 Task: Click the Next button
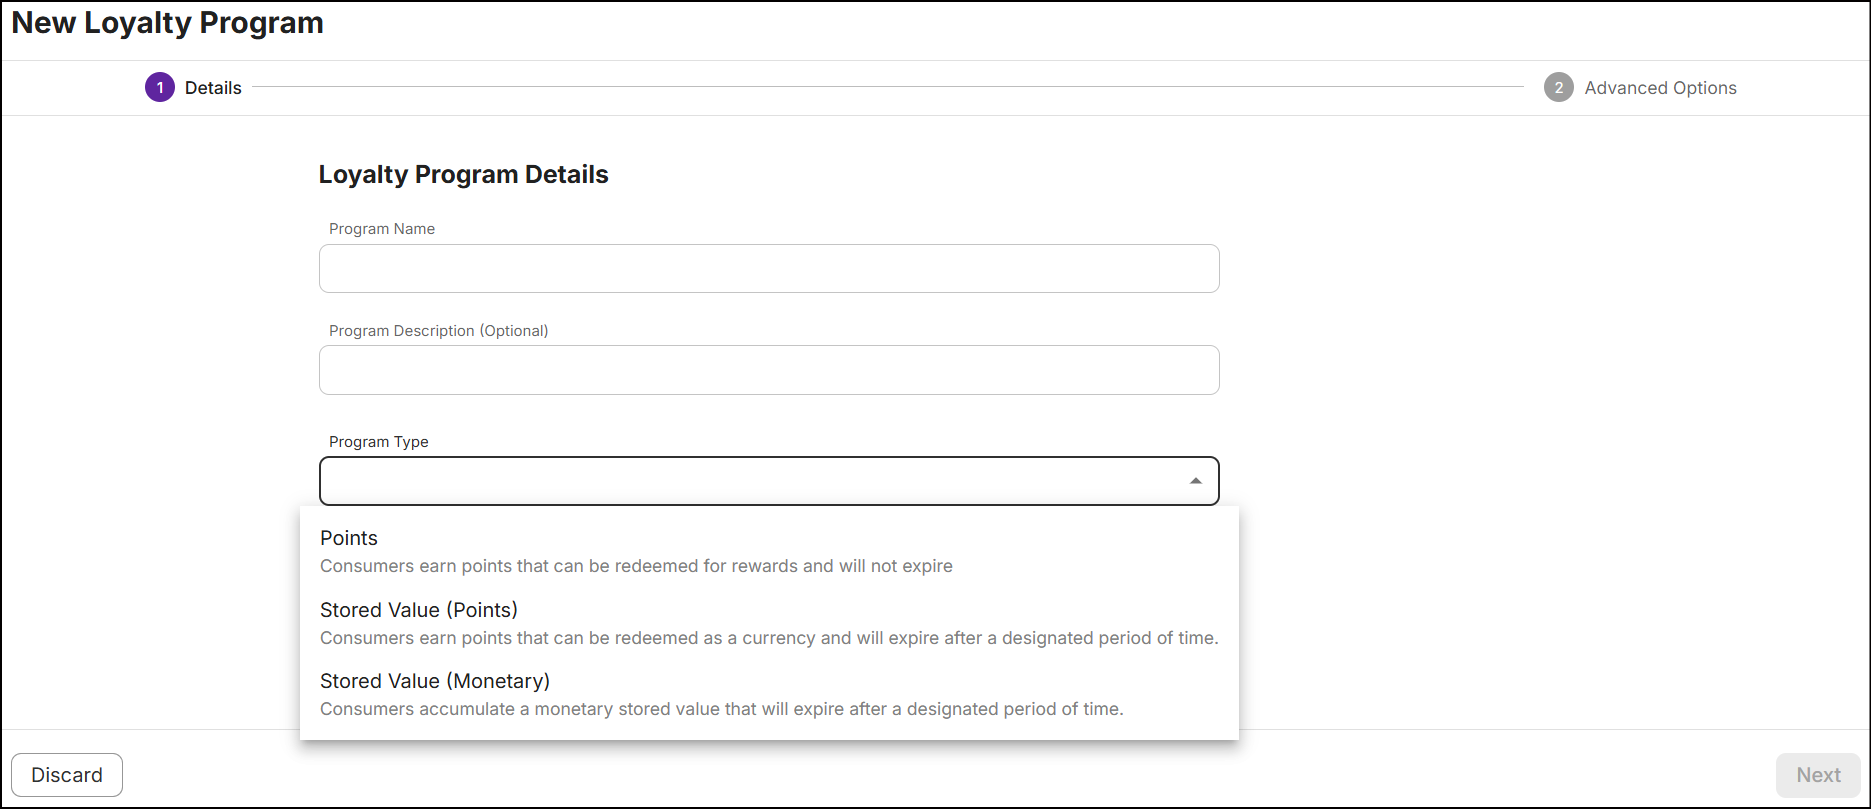(1817, 775)
